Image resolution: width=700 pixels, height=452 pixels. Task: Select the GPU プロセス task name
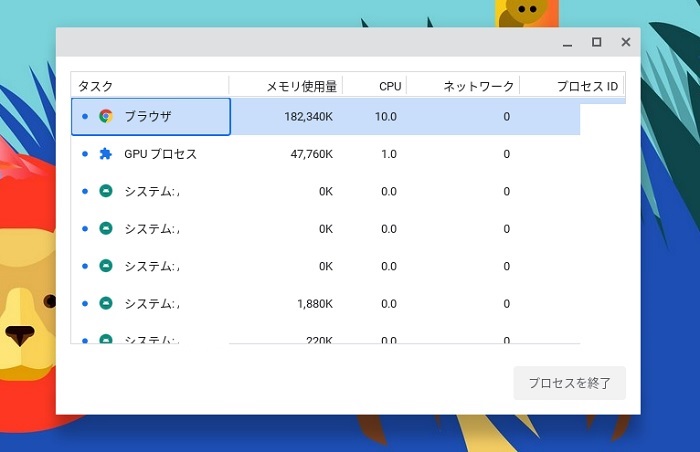tap(160, 154)
